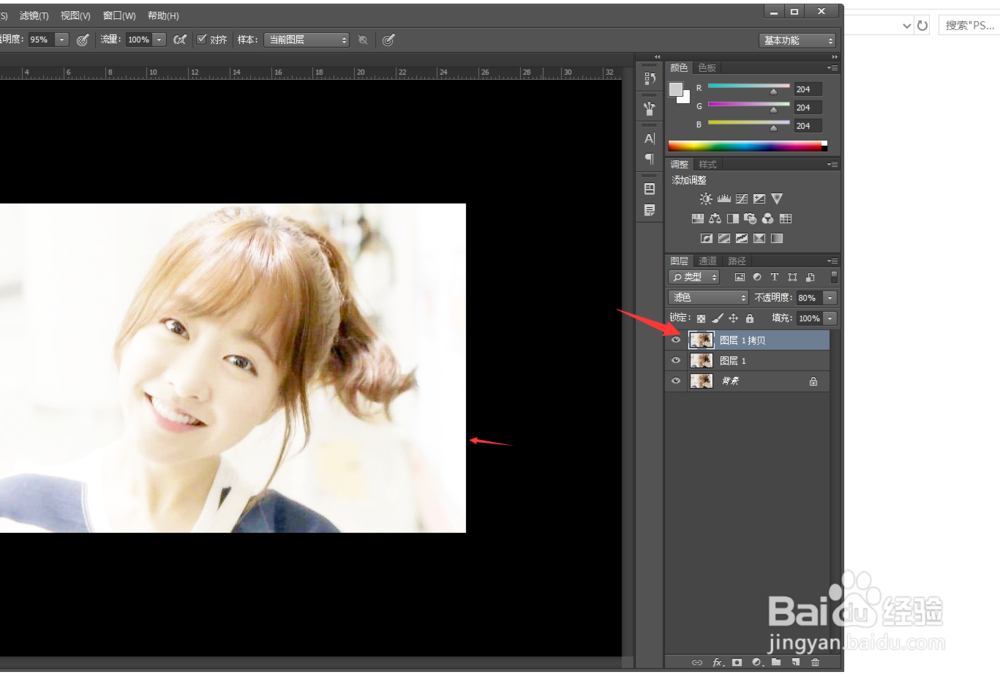This screenshot has height=677, width=1000.
Task: Open the 视图(V) menu
Action: 75,15
